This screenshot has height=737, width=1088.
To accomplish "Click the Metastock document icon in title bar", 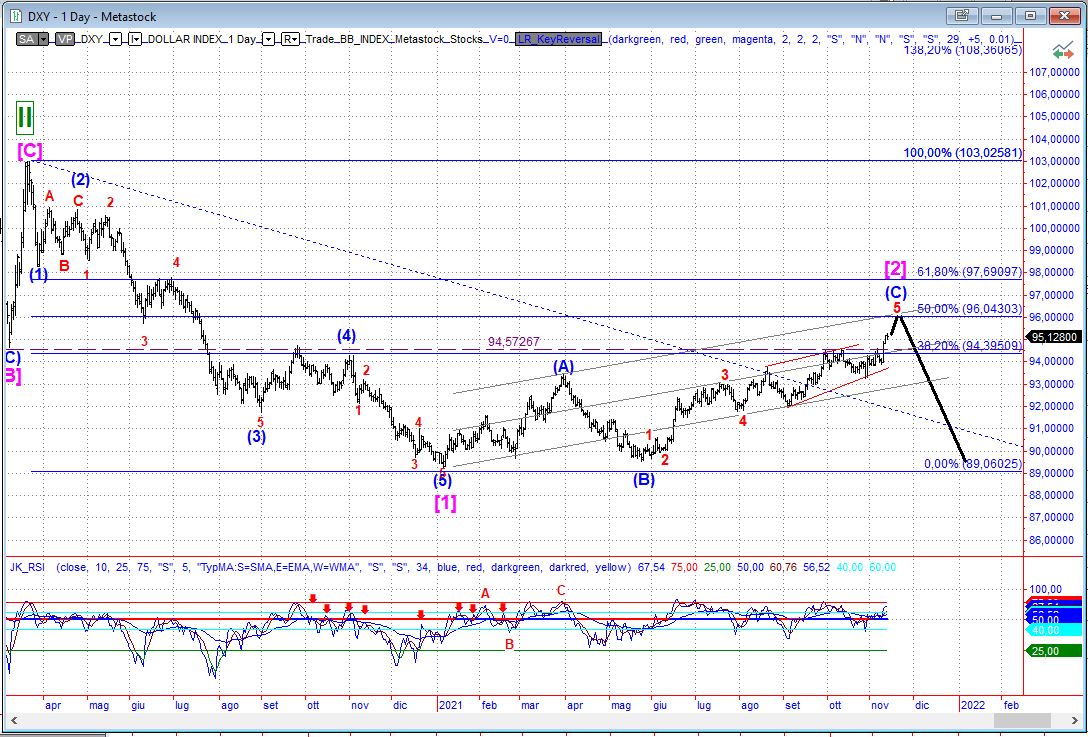I will click(x=14, y=14).
